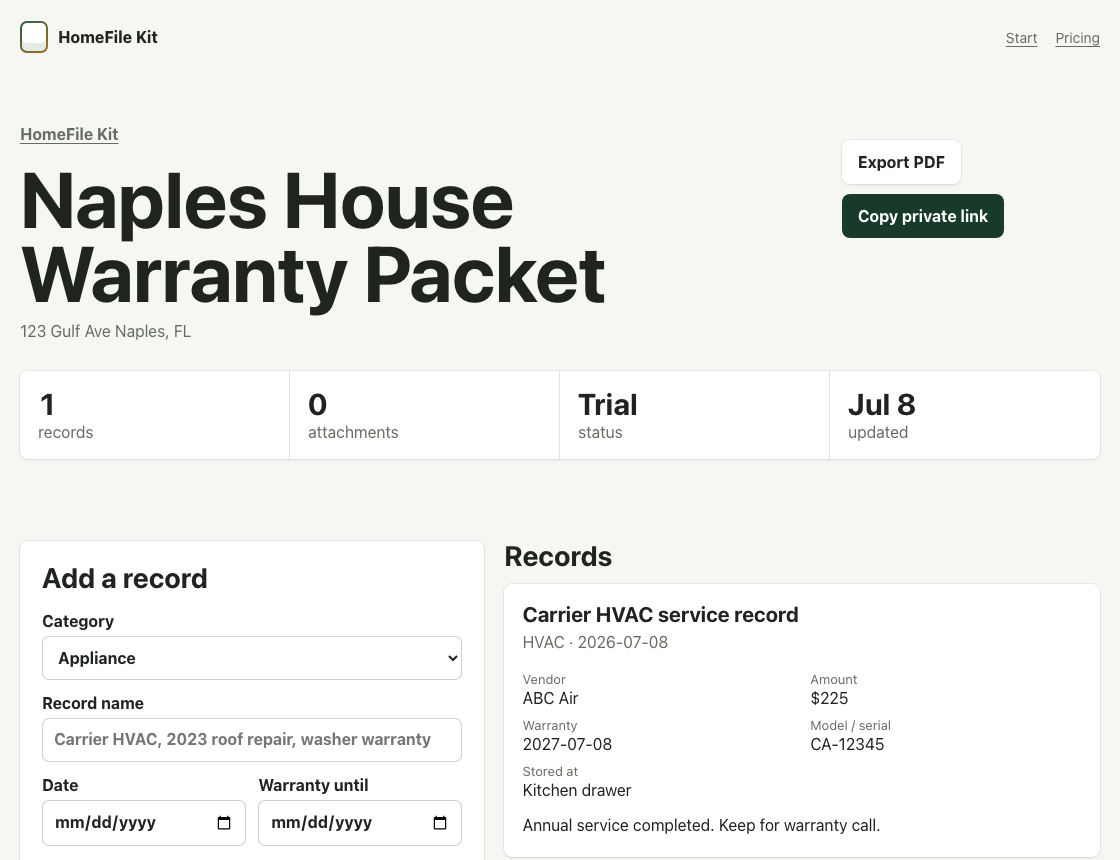Click the 'Add a record' heading
The height and width of the screenshot is (860, 1120).
point(125,579)
